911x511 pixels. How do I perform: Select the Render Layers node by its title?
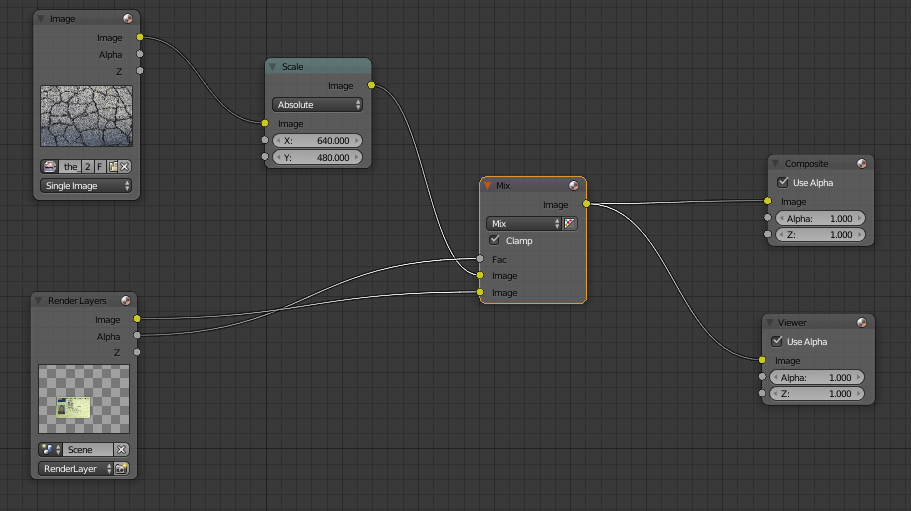[77, 301]
